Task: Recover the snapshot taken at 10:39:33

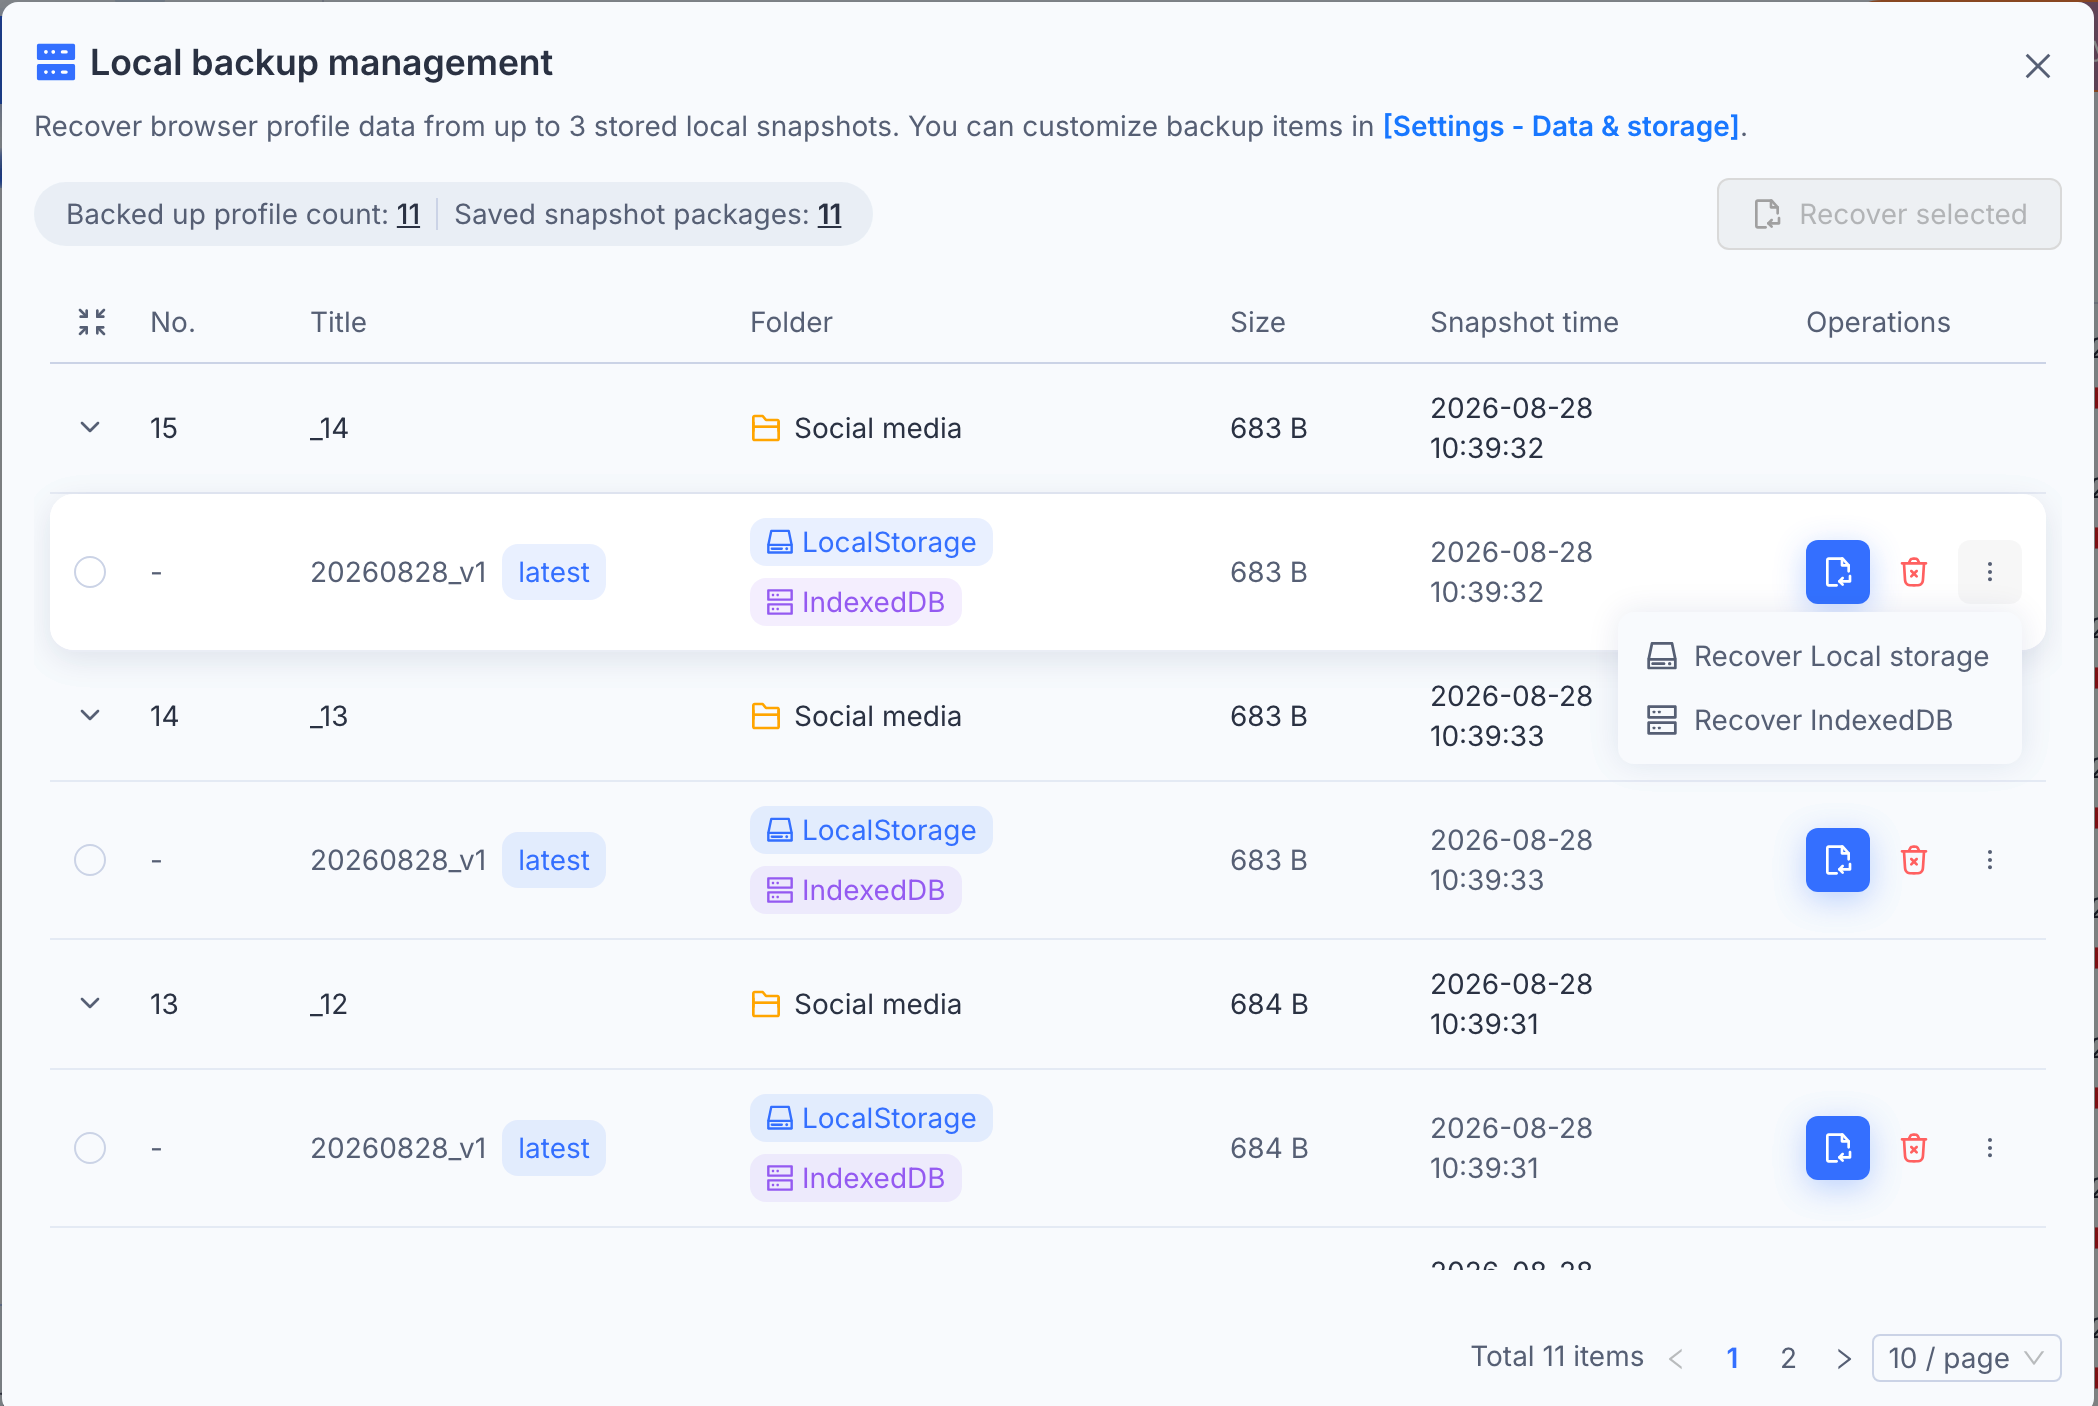Action: 1838,860
